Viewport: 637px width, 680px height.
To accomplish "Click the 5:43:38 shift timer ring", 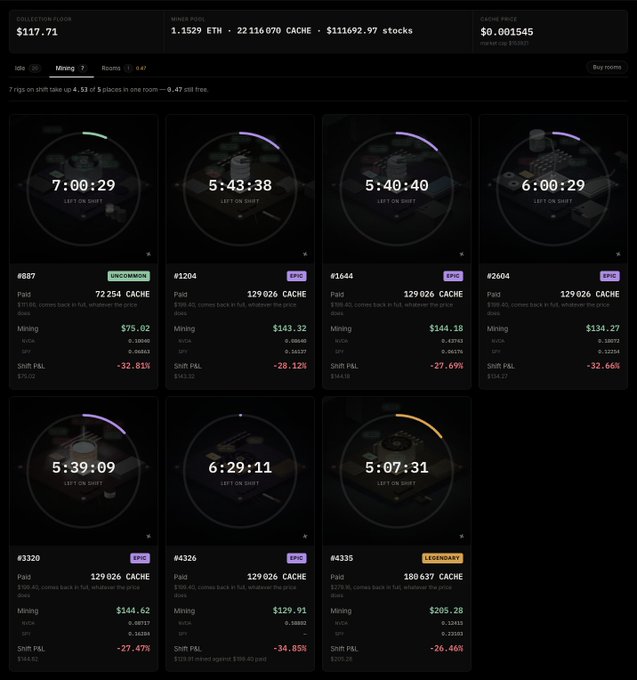I will pos(240,189).
